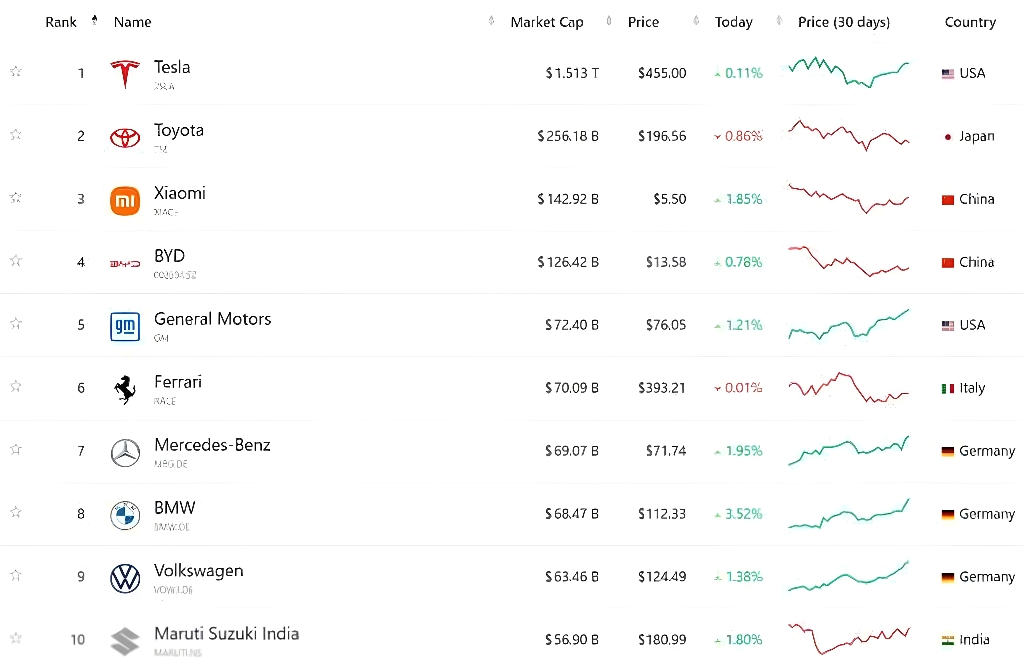Image resolution: width=1024 pixels, height=660 pixels.
Task: Open Maruti Suzuki India company page
Action: pyautogui.click(x=226, y=634)
